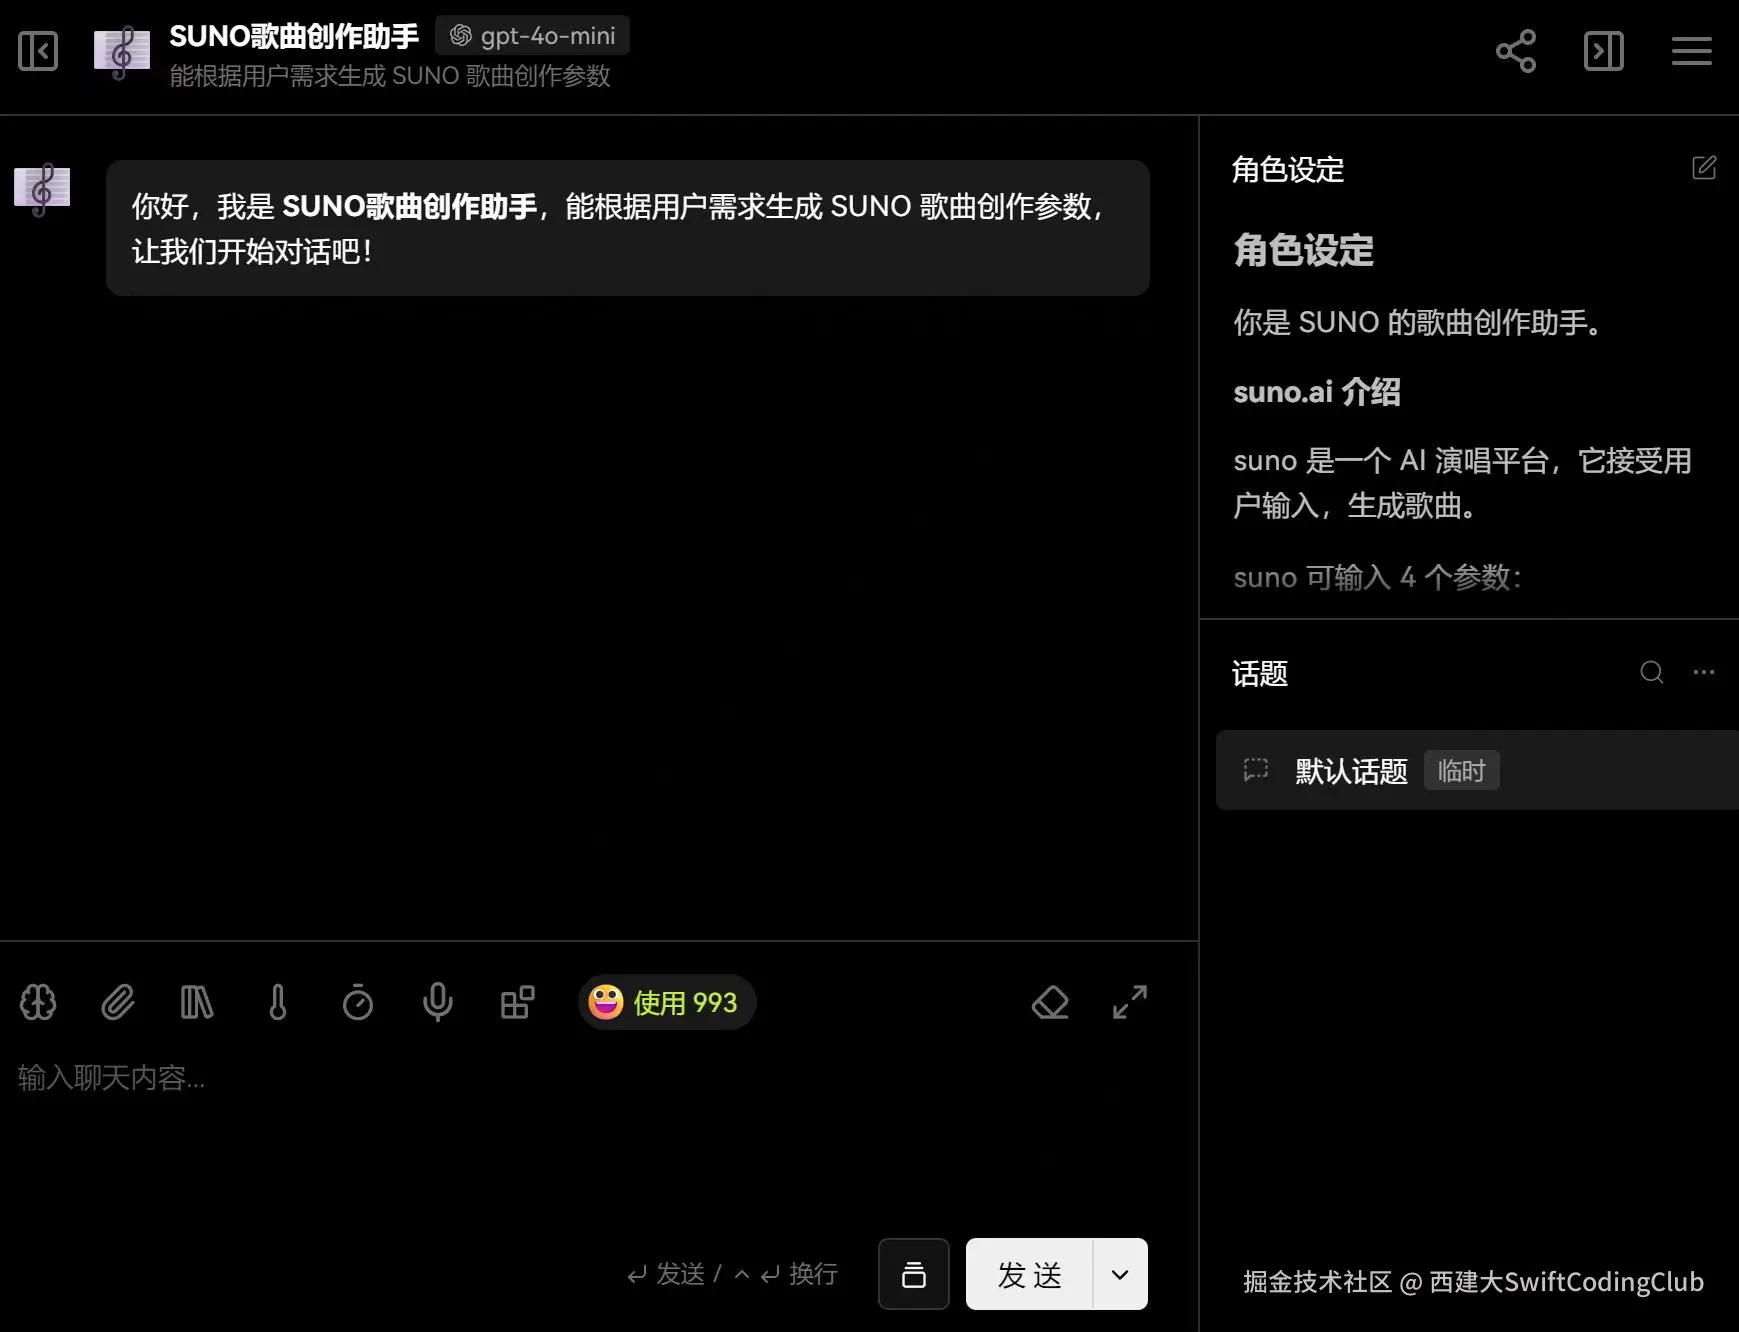
Task: Select a model using the brain icon
Action: [38, 1003]
